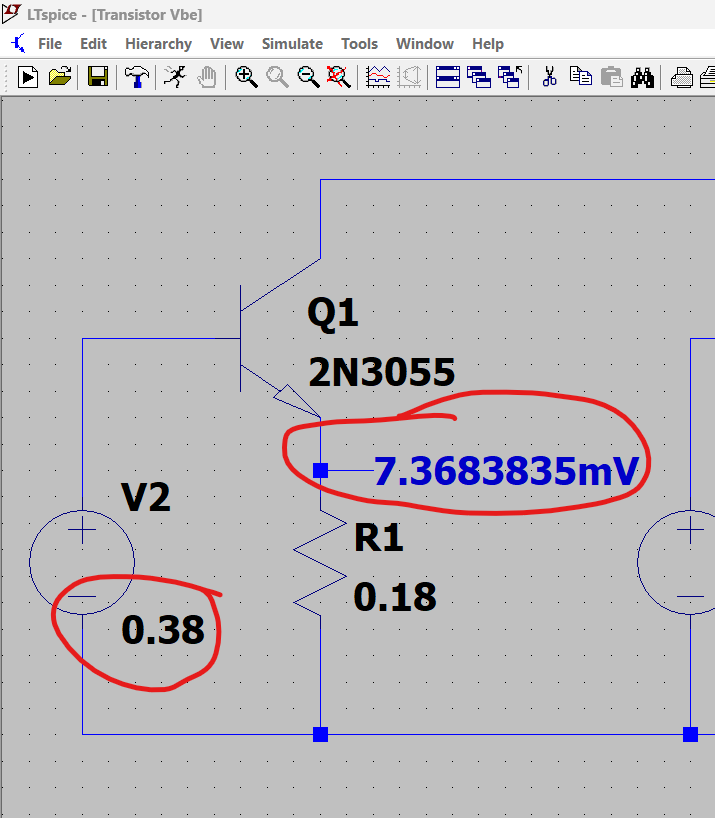The height and width of the screenshot is (818, 715).
Task: Run the simulation with the running-man icon
Action: [x=175, y=77]
